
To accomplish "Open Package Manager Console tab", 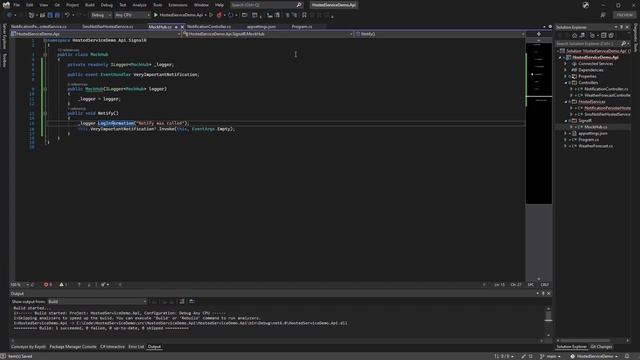I will coord(73,347).
